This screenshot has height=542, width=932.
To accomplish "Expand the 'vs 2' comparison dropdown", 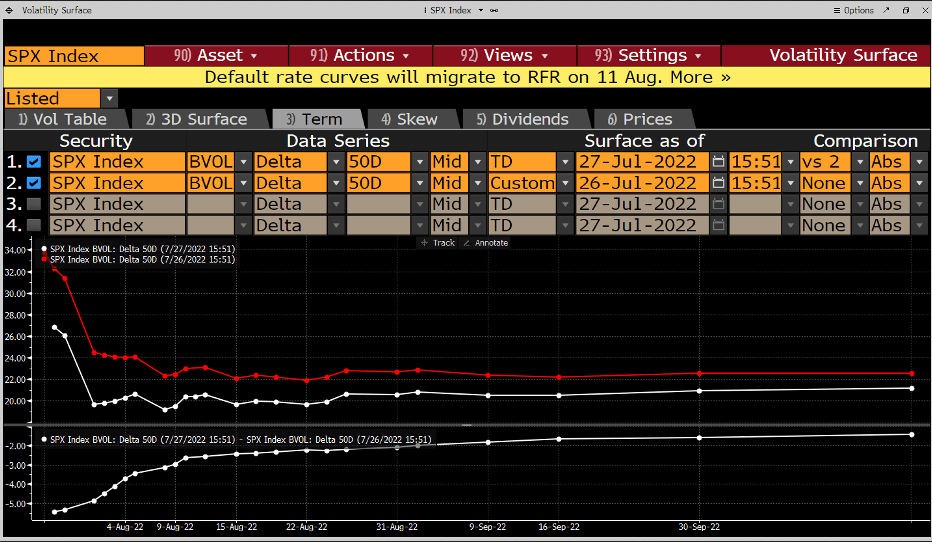I will [860, 162].
